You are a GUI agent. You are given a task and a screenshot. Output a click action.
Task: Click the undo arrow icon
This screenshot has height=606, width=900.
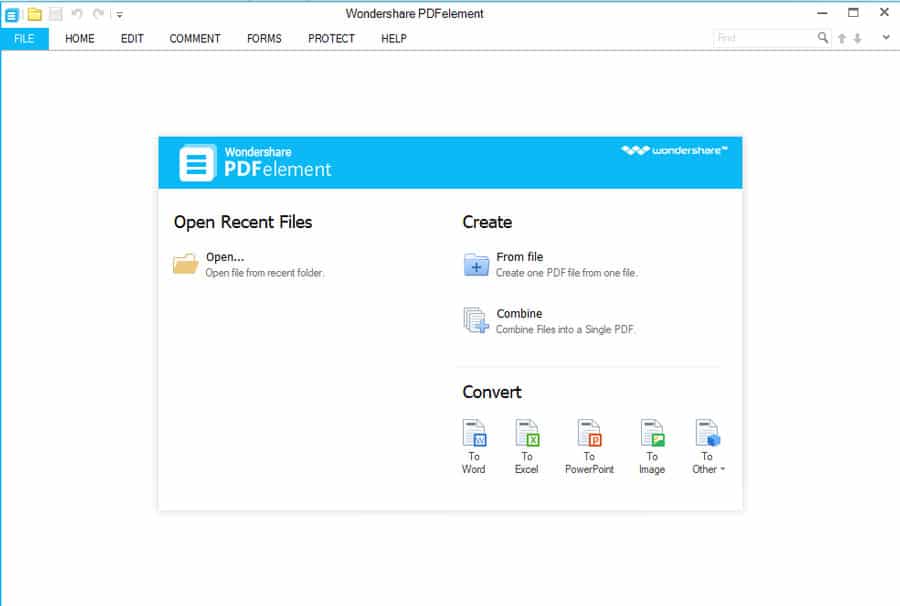[77, 14]
